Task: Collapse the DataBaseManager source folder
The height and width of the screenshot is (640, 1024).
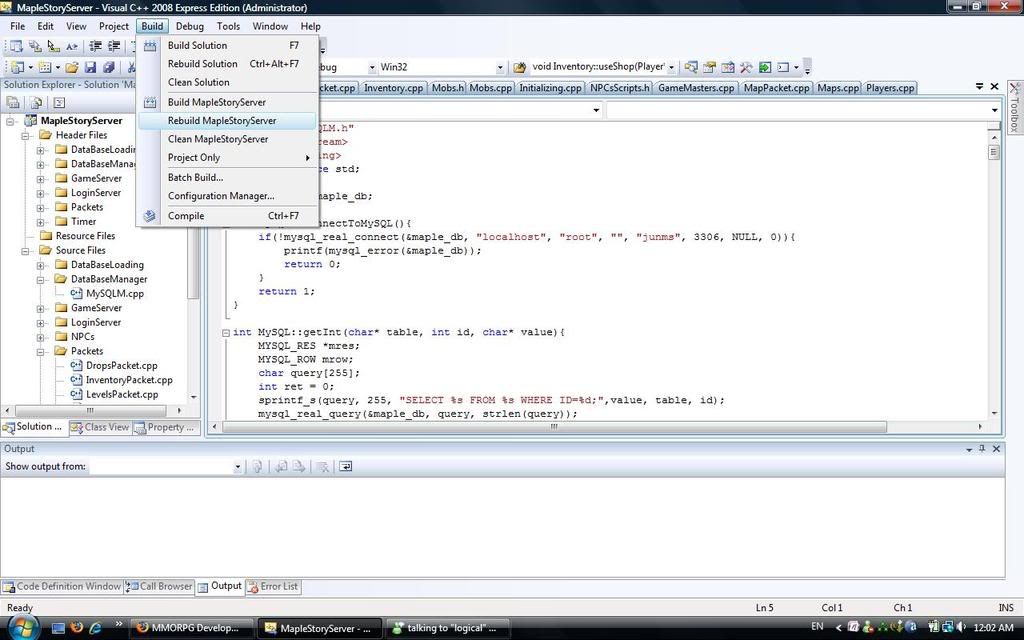Action: [x=41, y=279]
